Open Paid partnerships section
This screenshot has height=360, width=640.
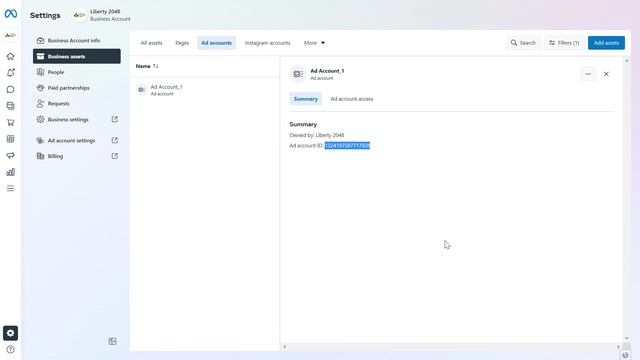point(77,88)
